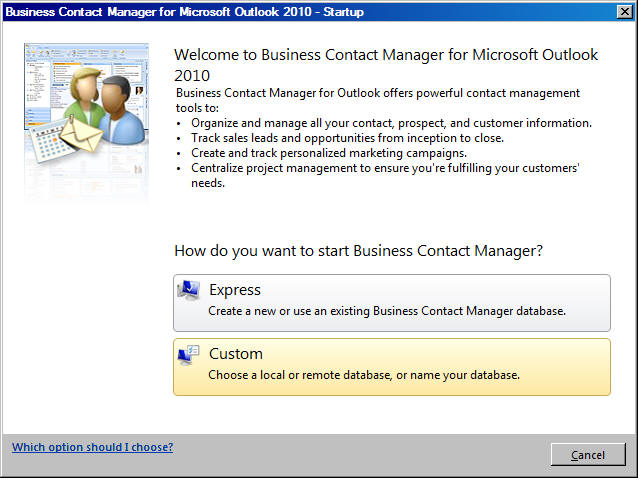Choose the Custom startup option
638x478 pixels.
pyautogui.click(x=392, y=367)
